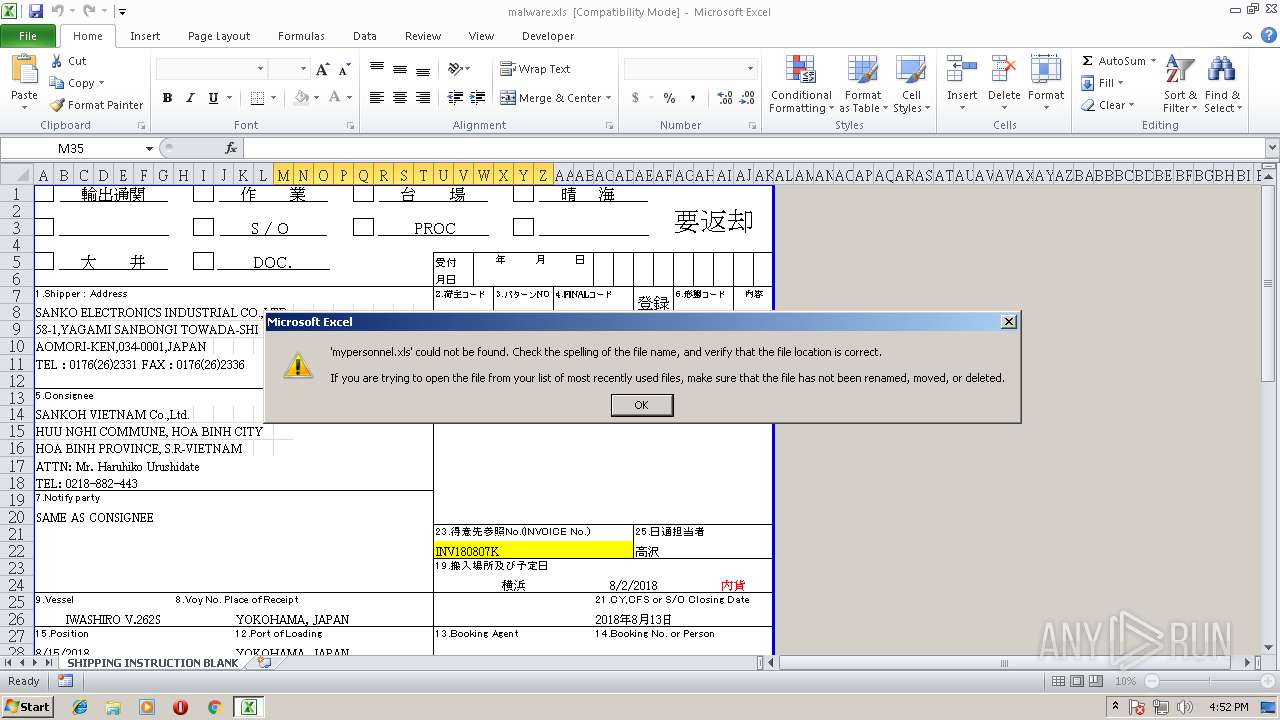Screen dimensions: 1280x720
Task: Expand the Merge & Center dropdown arrow
Action: click(610, 98)
